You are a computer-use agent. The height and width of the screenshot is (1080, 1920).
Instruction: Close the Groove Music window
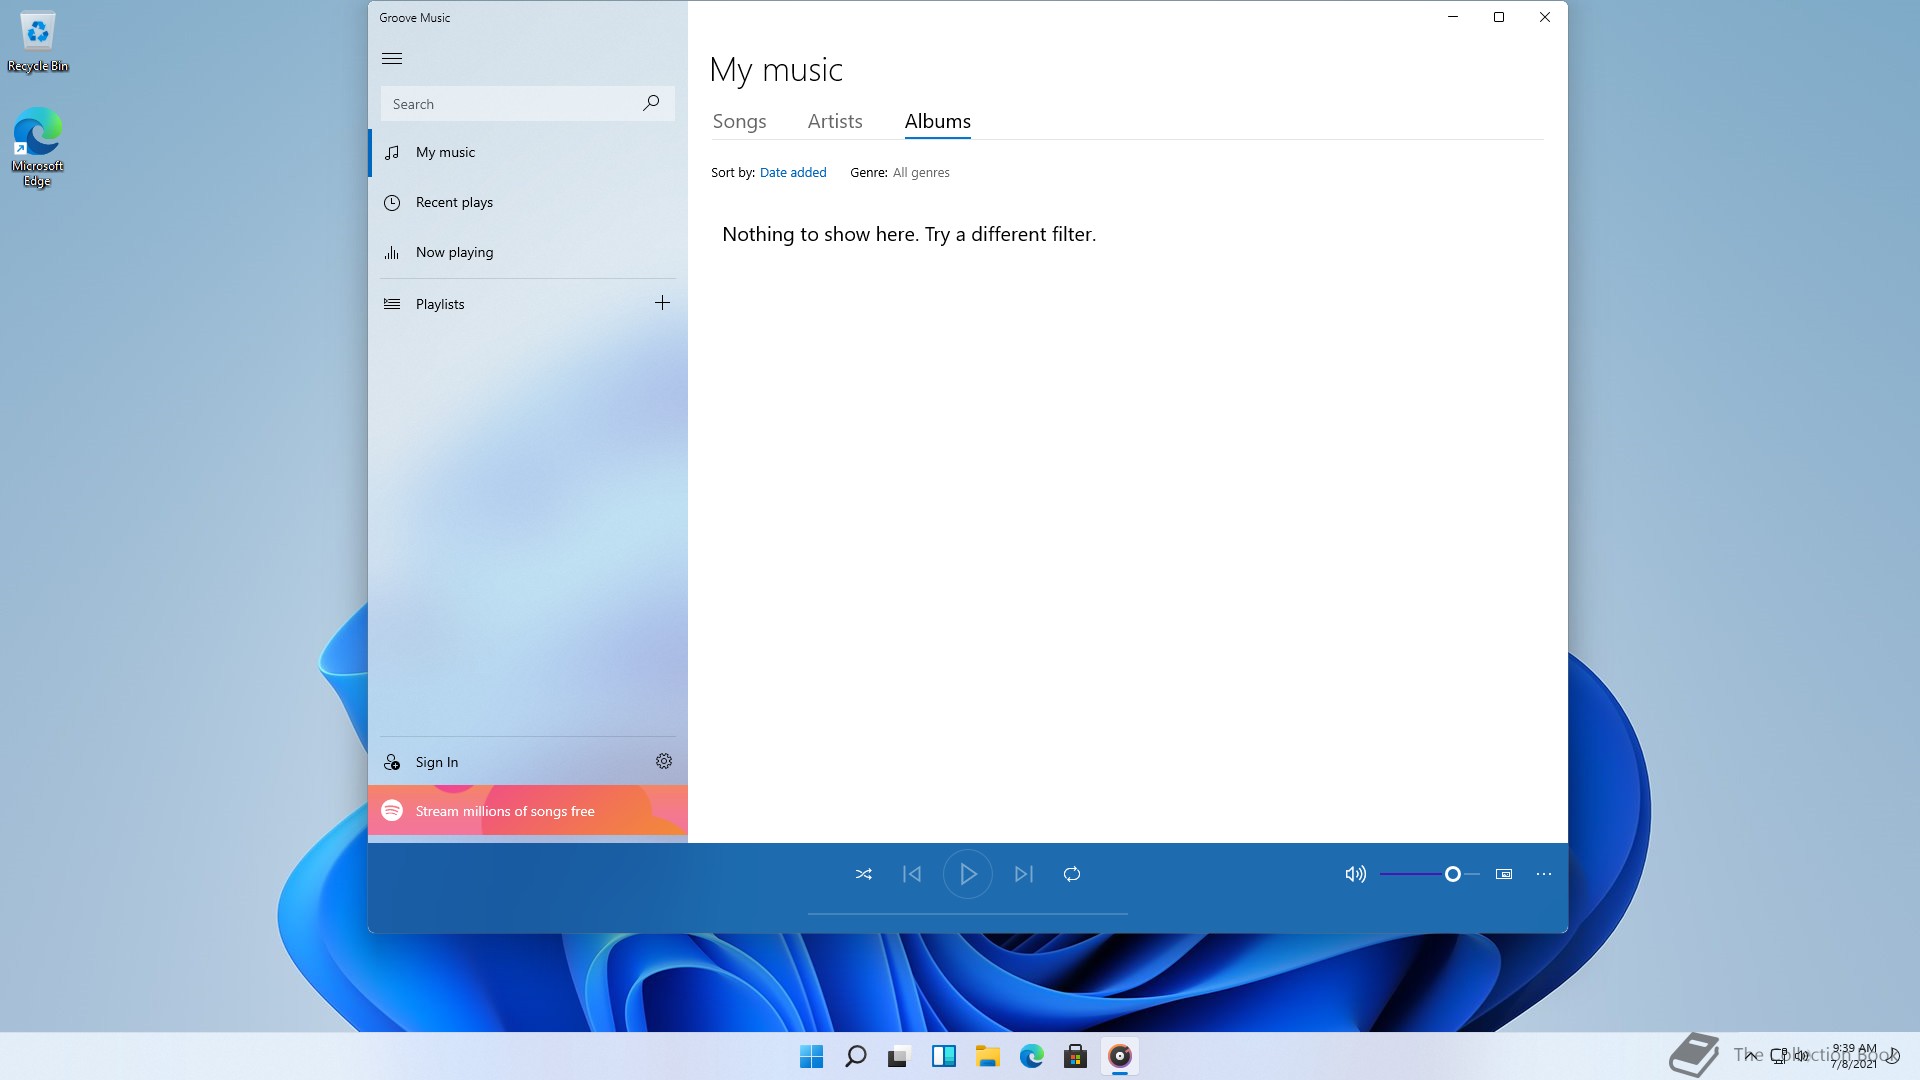(x=1545, y=17)
